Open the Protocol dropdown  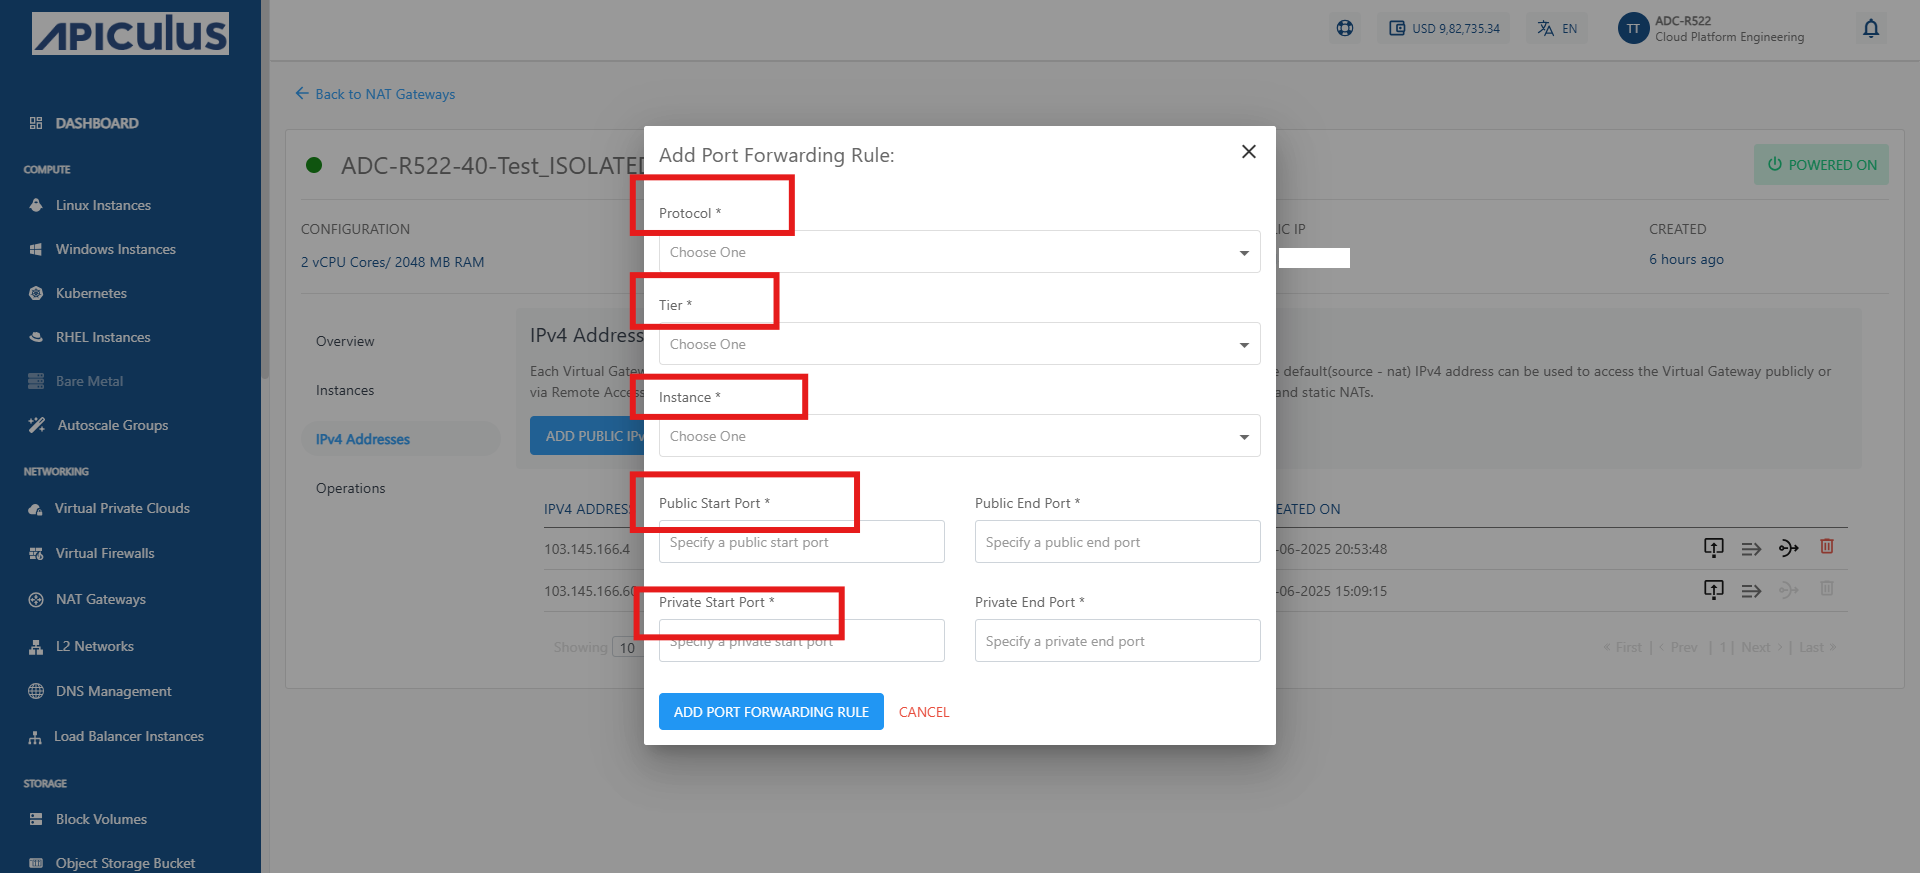[959, 252]
